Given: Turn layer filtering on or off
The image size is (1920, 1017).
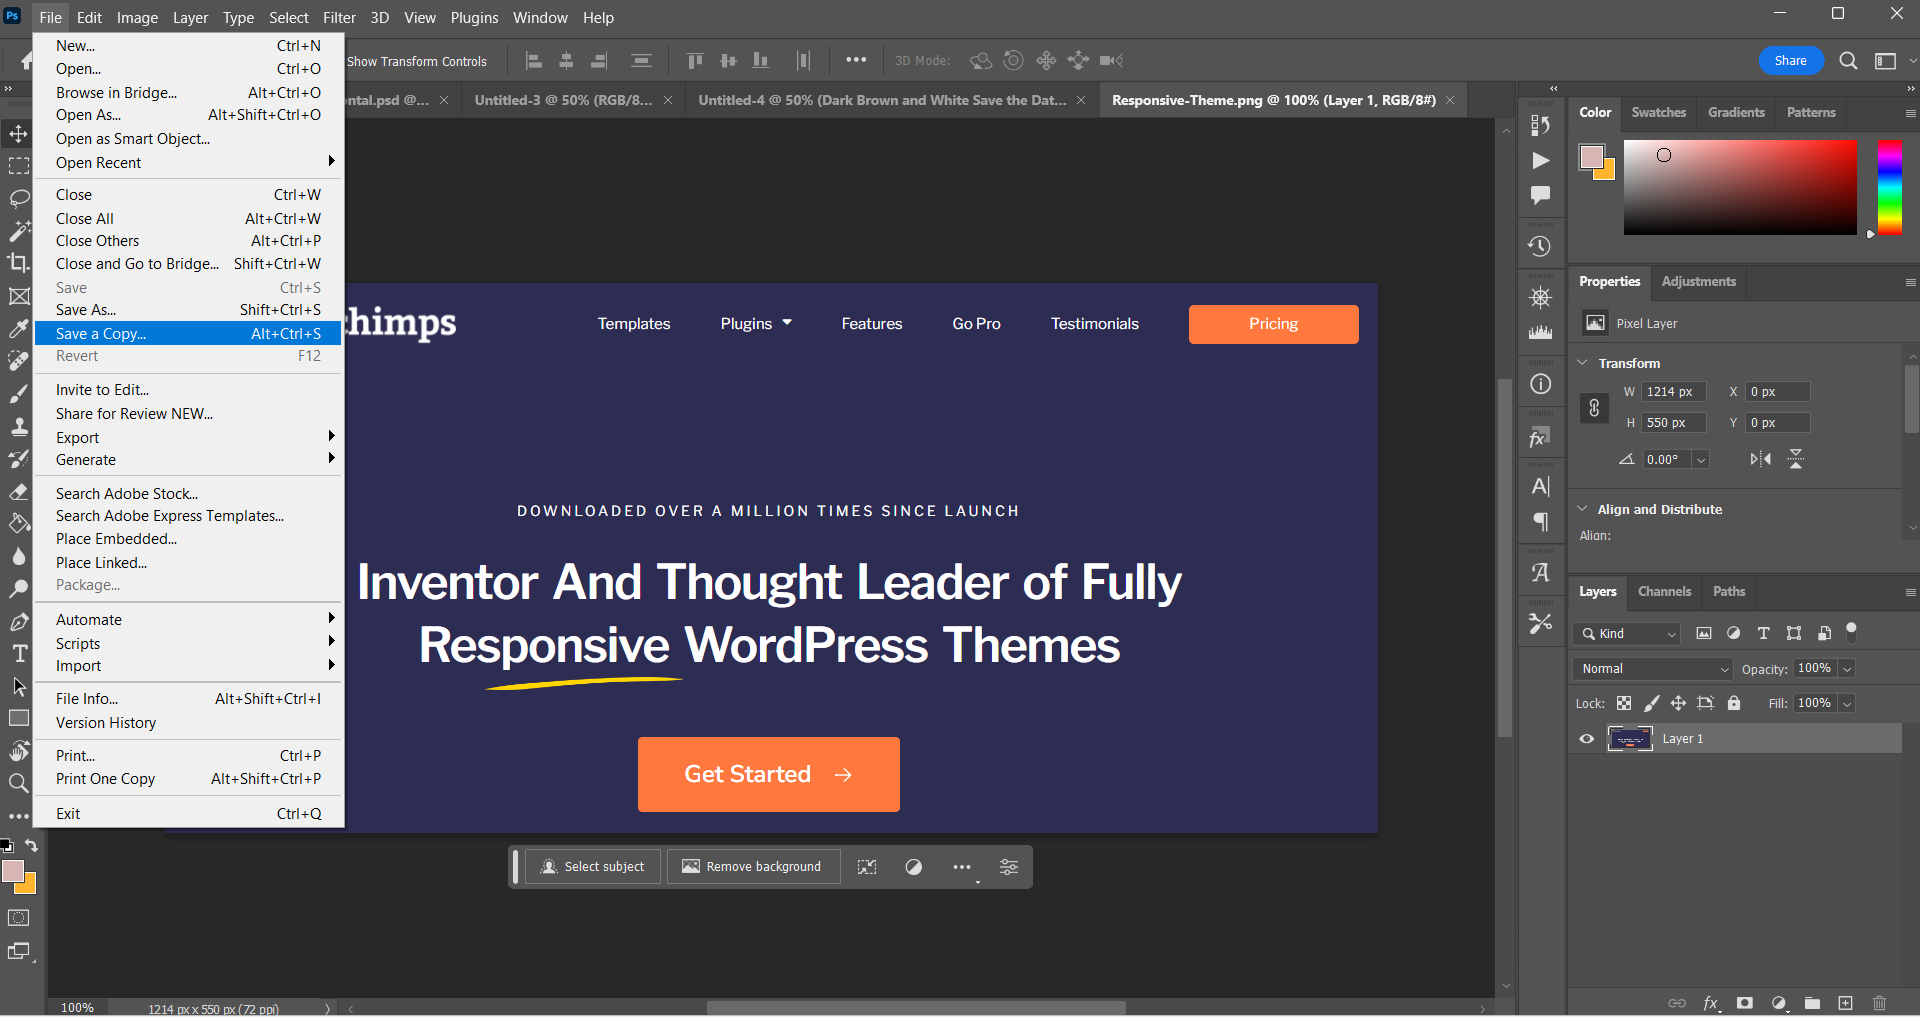Looking at the screenshot, I should point(1851,632).
